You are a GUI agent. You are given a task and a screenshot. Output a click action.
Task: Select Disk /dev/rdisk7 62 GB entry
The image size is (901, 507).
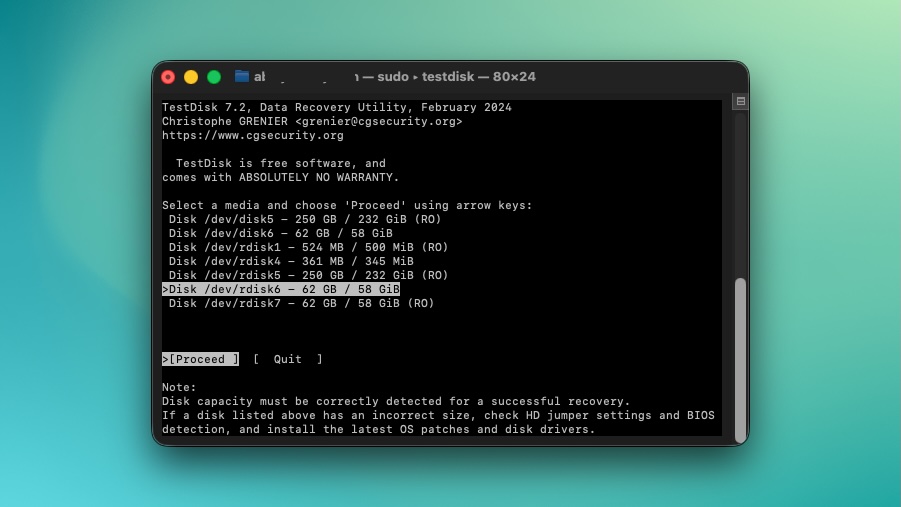(301, 304)
